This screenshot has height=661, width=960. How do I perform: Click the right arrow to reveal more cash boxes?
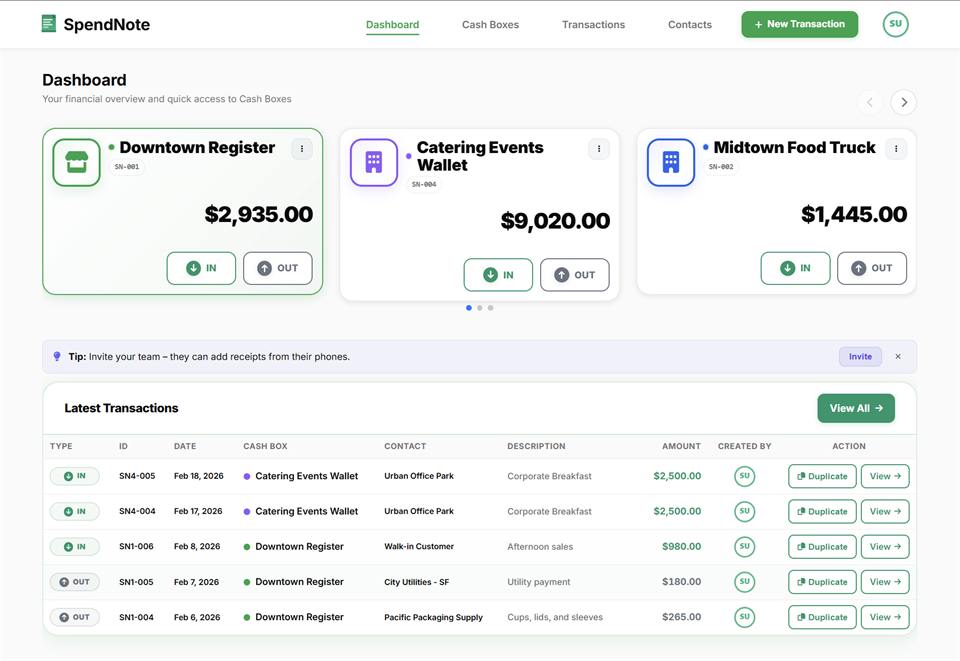pyautogui.click(x=903, y=101)
